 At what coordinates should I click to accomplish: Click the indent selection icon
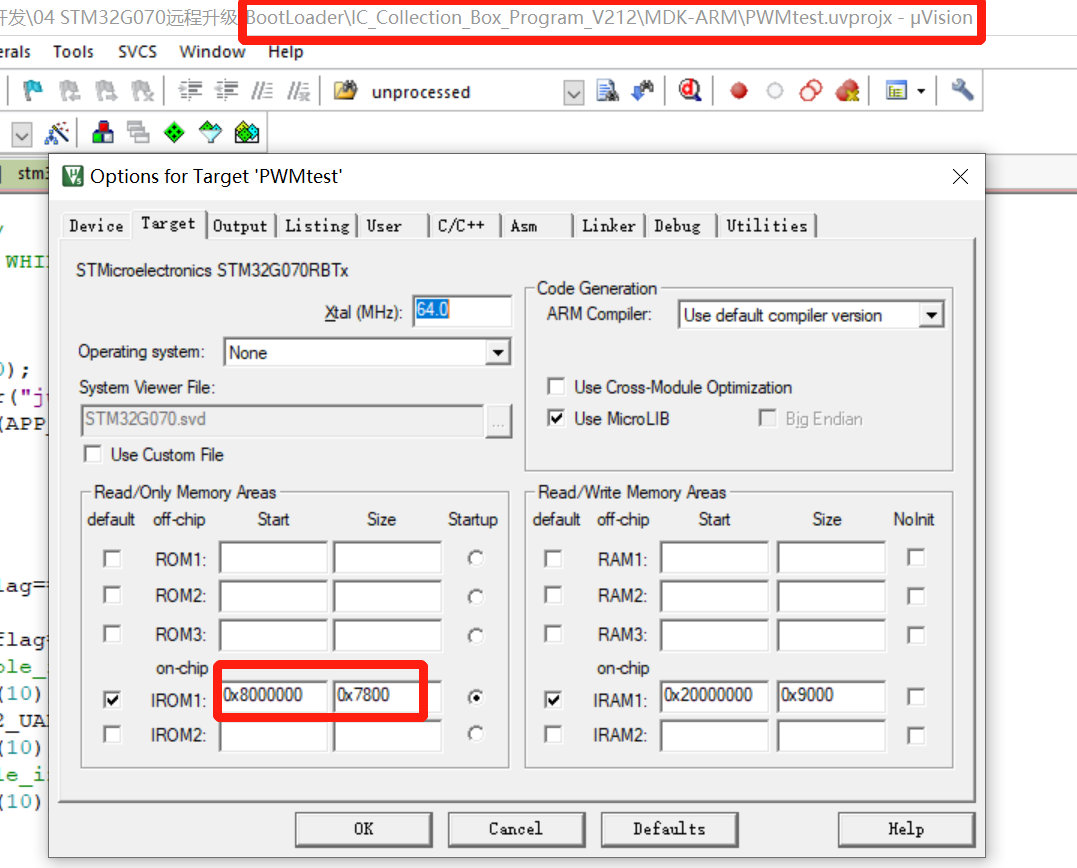190,91
